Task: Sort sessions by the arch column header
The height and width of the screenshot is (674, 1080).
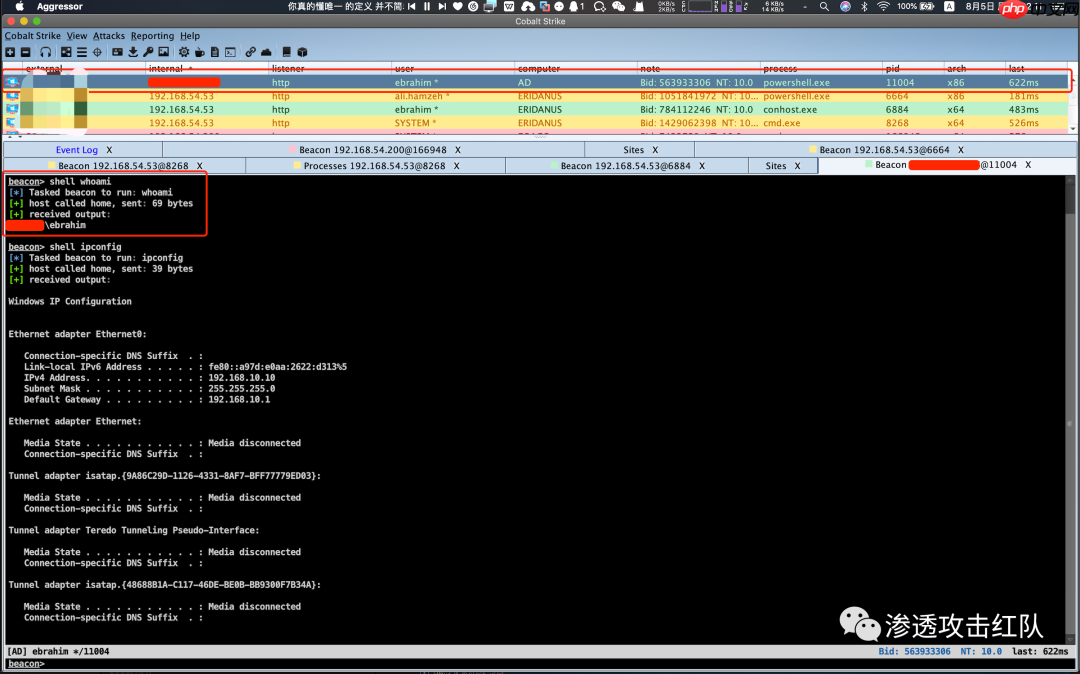Action: pyautogui.click(x=975, y=68)
